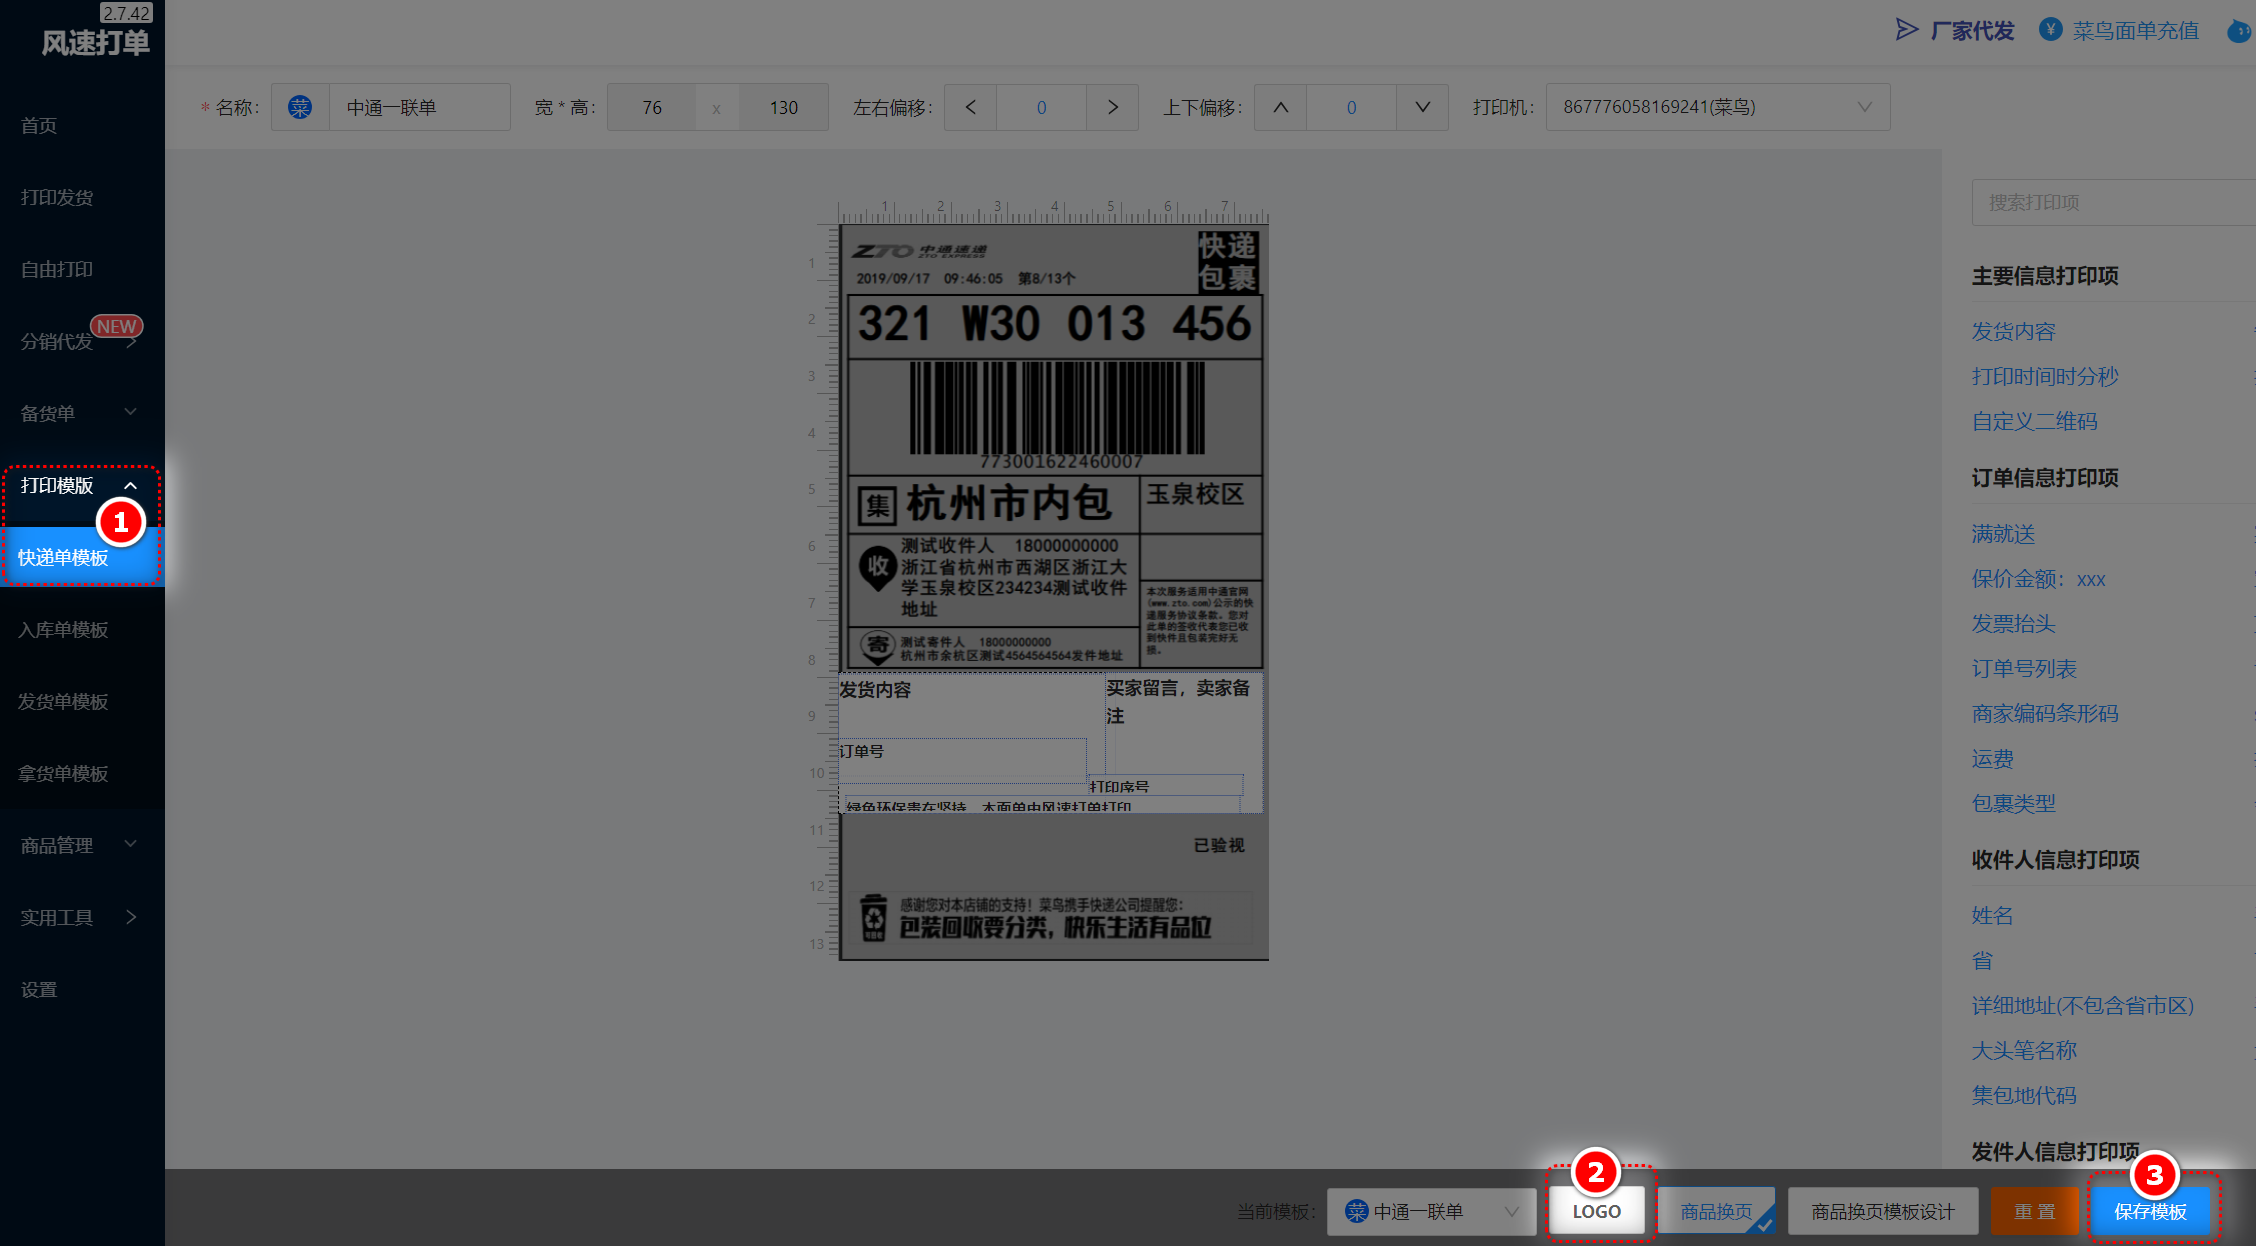This screenshot has width=2256, height=1246.
Task: Click the 左右偏移 value field
Action: pyautogui.click(x=1041, y=107)
